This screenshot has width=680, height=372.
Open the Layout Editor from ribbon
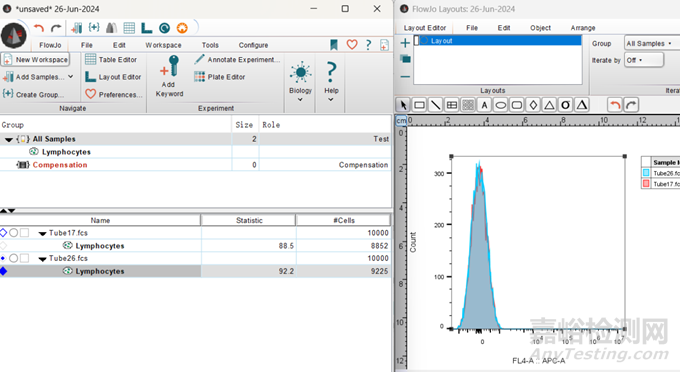(x=113, y=77)
